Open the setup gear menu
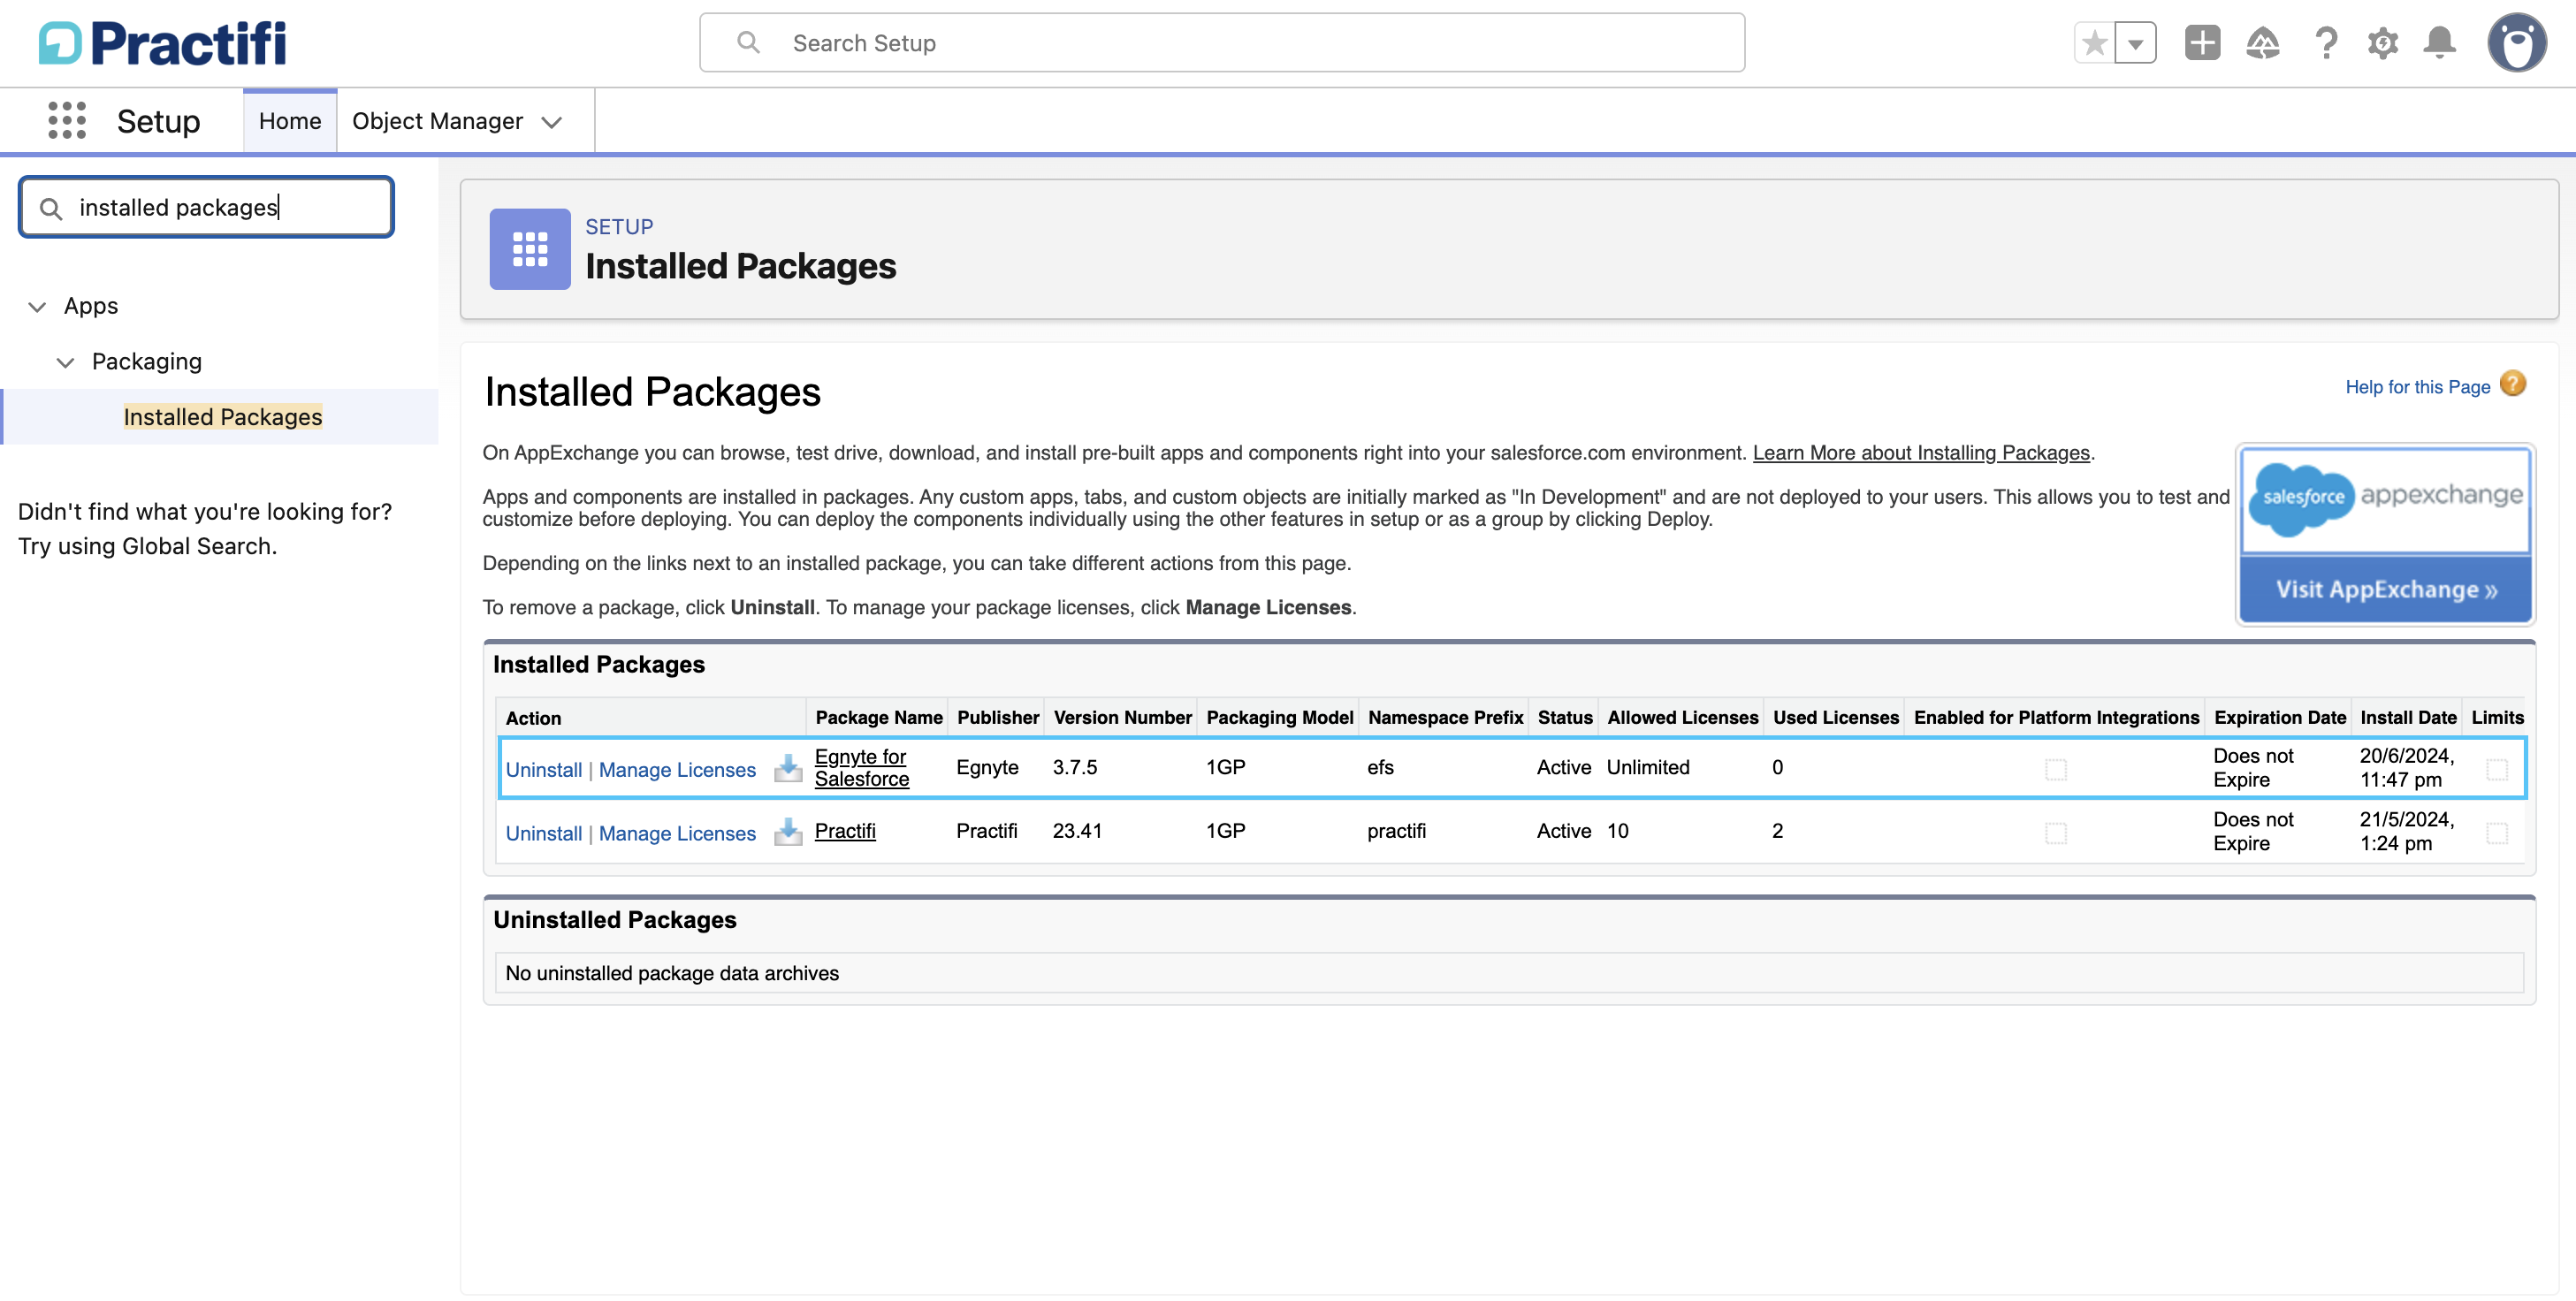The width and height of the screenshot is (2576, 1301). [x=2383, y=43]
